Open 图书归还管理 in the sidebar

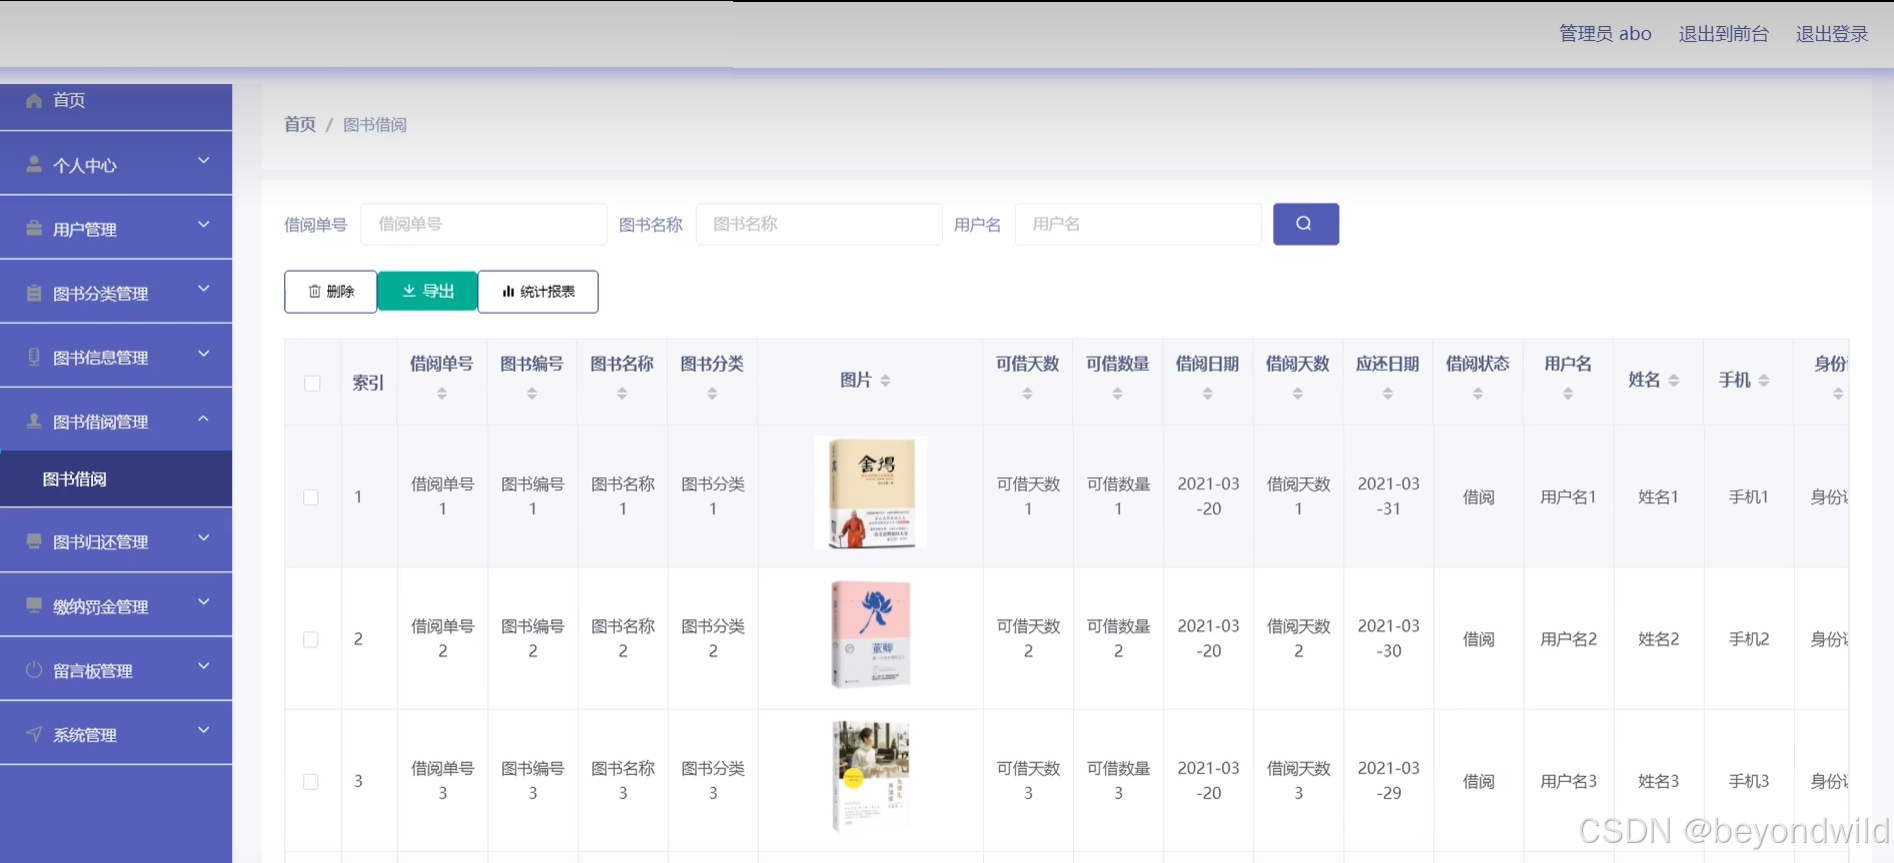[116, 541]
